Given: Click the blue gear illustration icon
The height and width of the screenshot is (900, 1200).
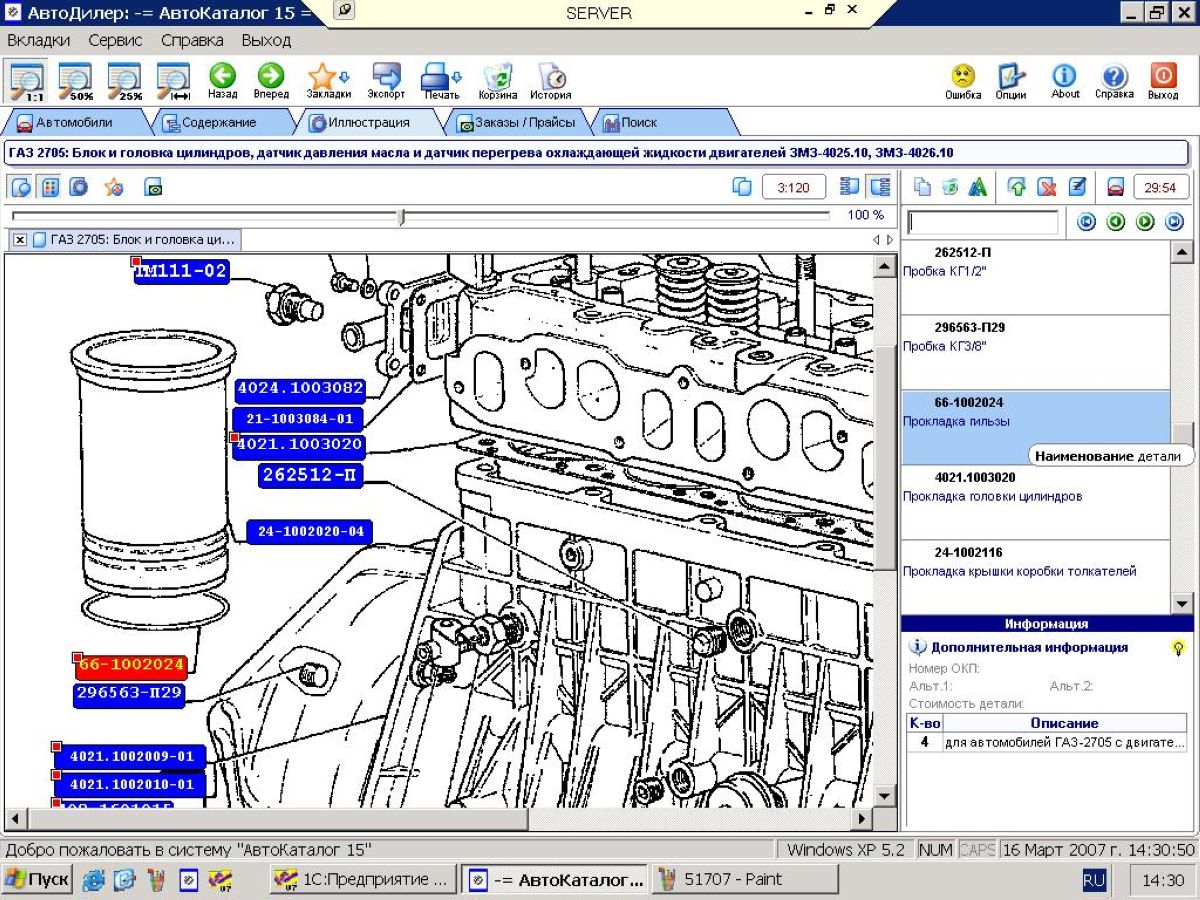Looking at the screenshot, I should tap(77, 187).
